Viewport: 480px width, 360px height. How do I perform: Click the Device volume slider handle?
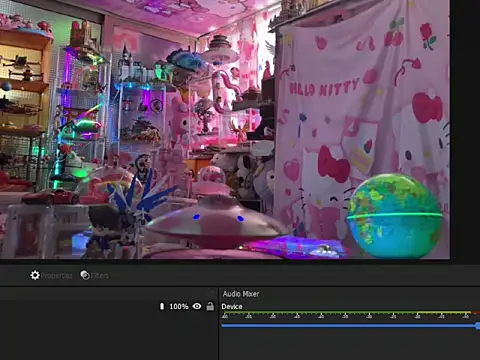coord(478,326)
